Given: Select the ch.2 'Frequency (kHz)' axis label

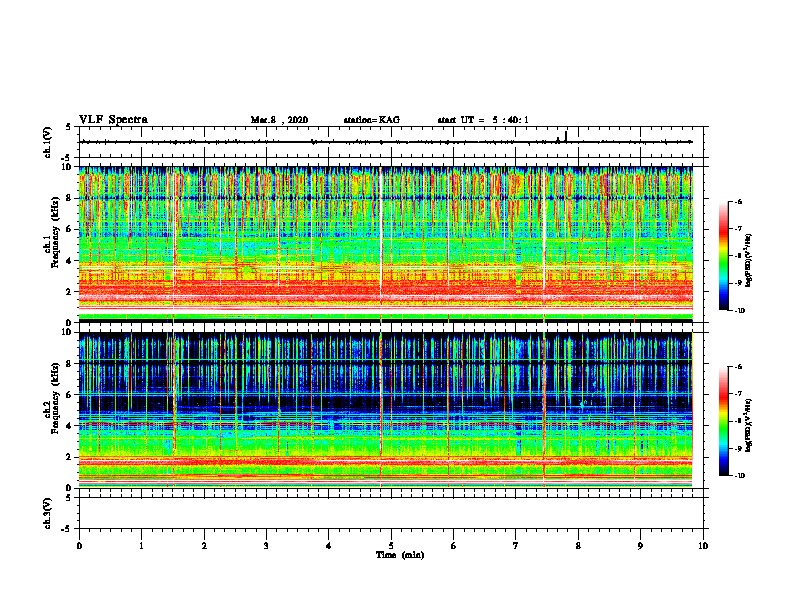Looking at the screenshot, I should (x=55, y=398).
